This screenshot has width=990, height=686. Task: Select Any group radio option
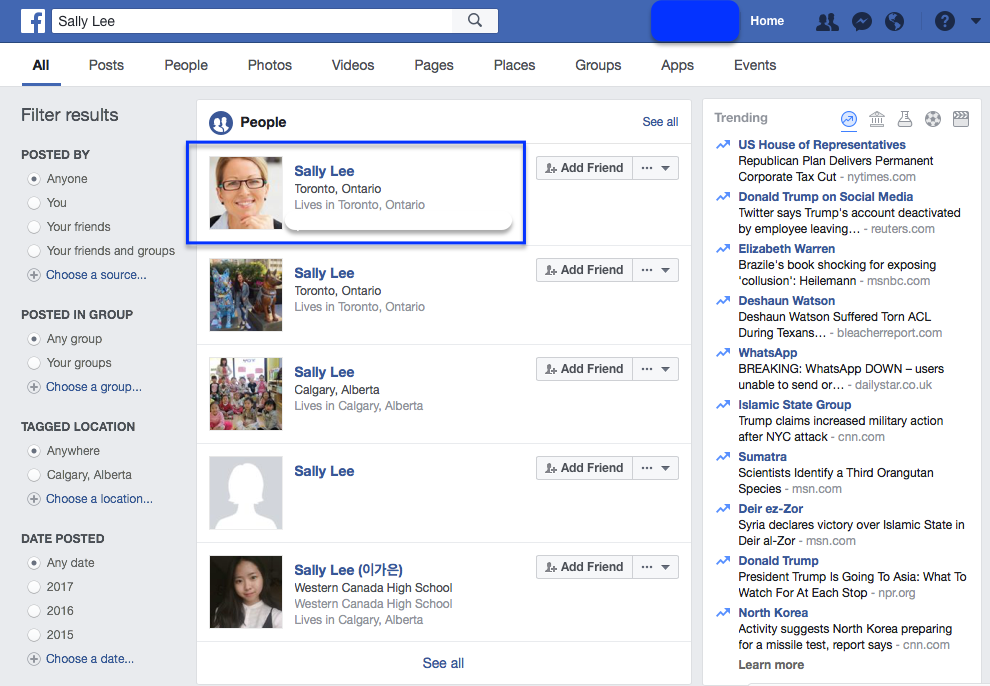tap(33, 339)
